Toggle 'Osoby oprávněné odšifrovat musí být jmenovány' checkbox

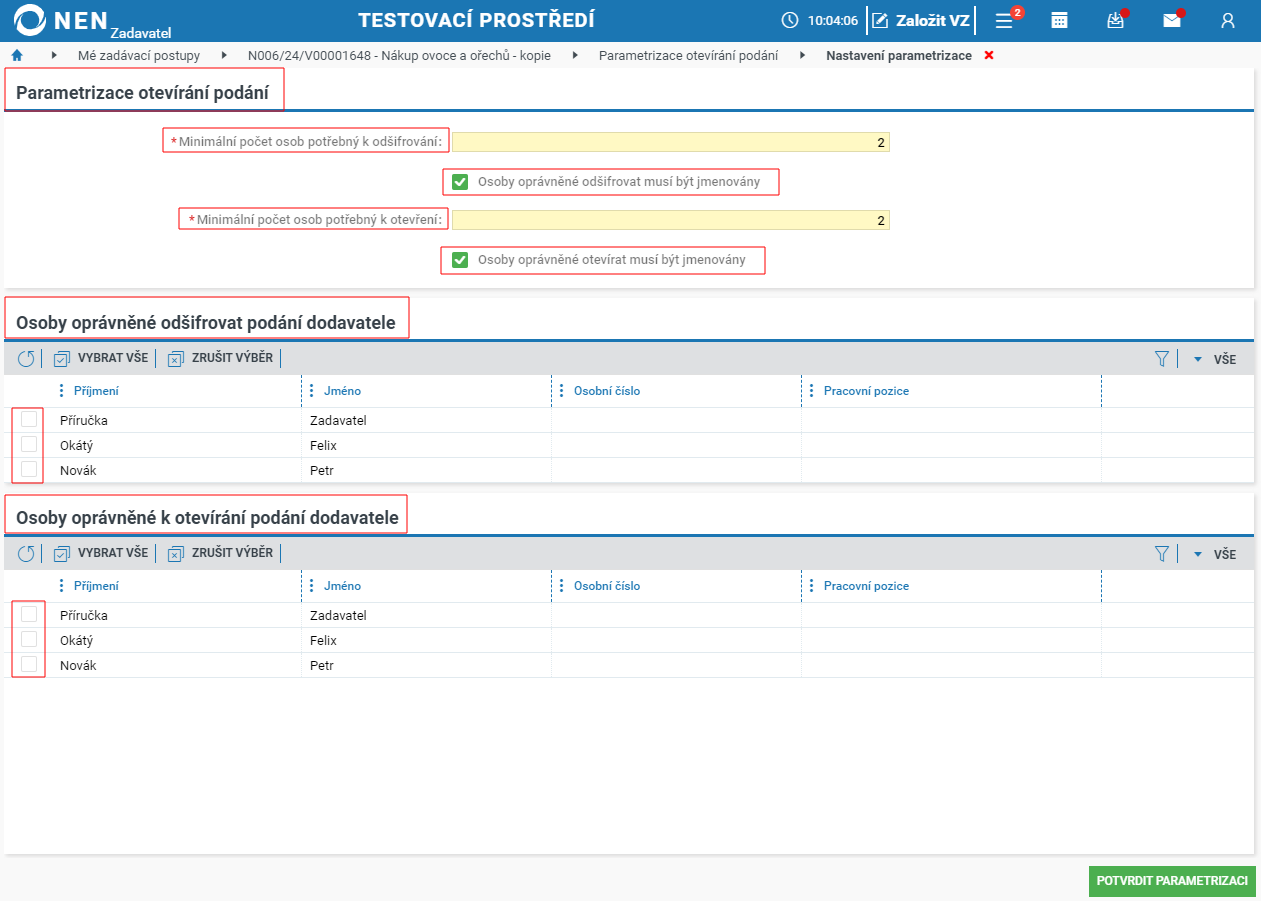click(460, 182)
